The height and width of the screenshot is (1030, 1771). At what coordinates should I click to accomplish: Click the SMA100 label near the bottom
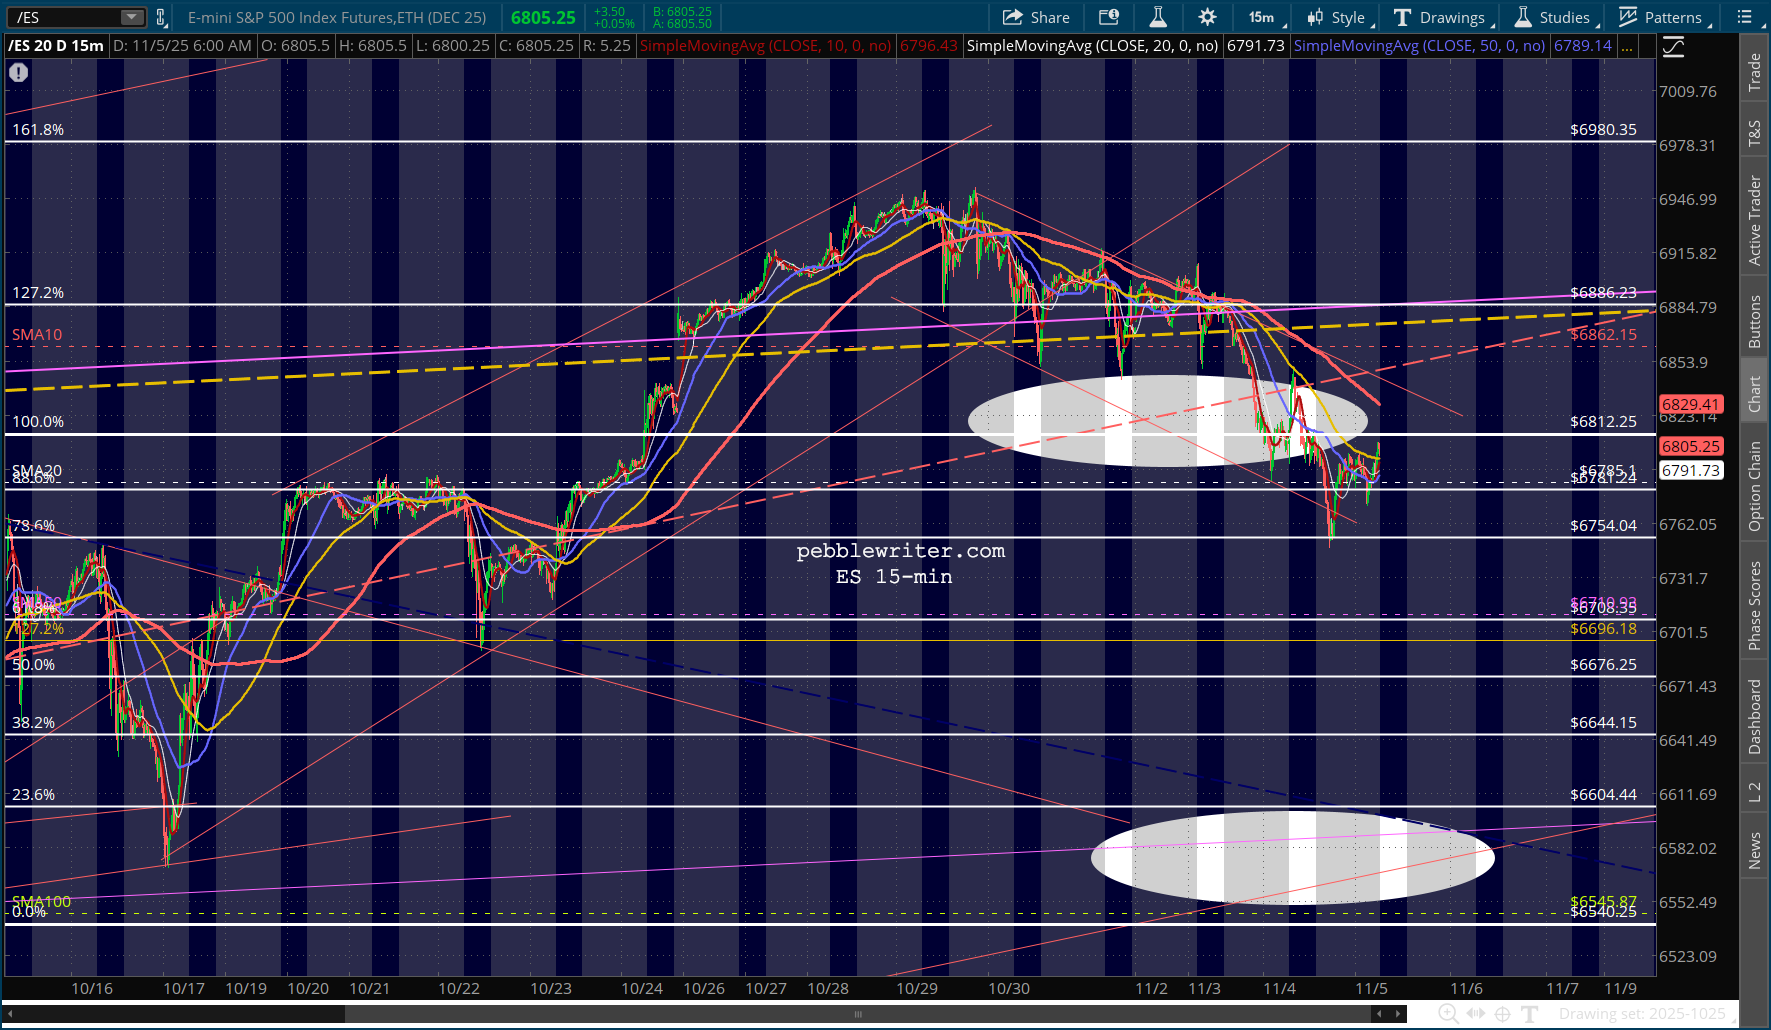(41, 902)
